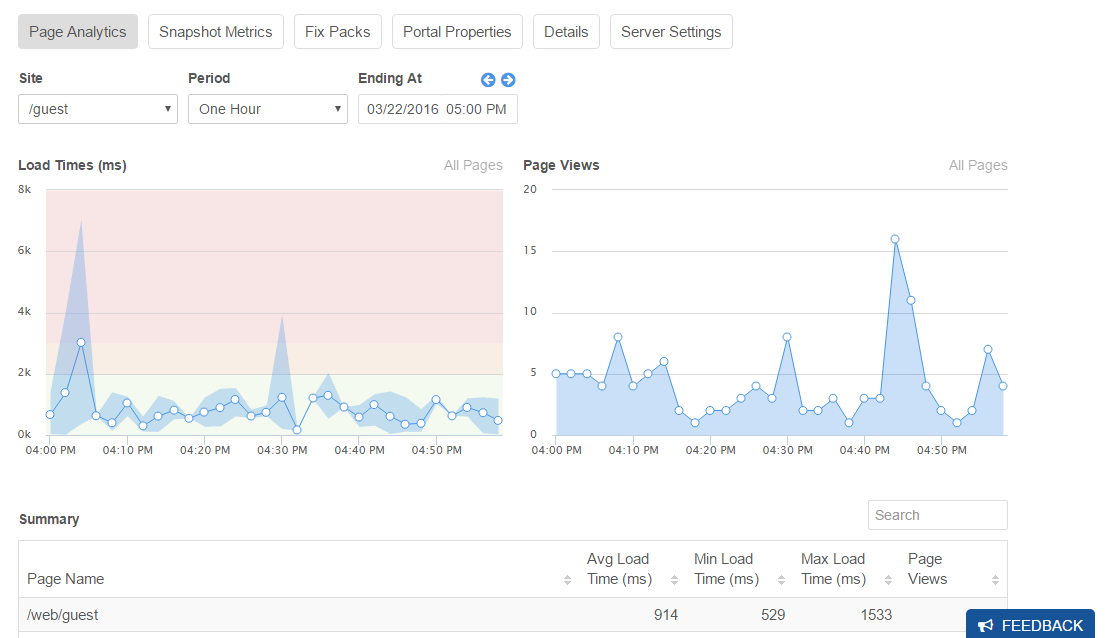Click the 914 average load value
Screen dimensions: 1115x638
(666, 615)
